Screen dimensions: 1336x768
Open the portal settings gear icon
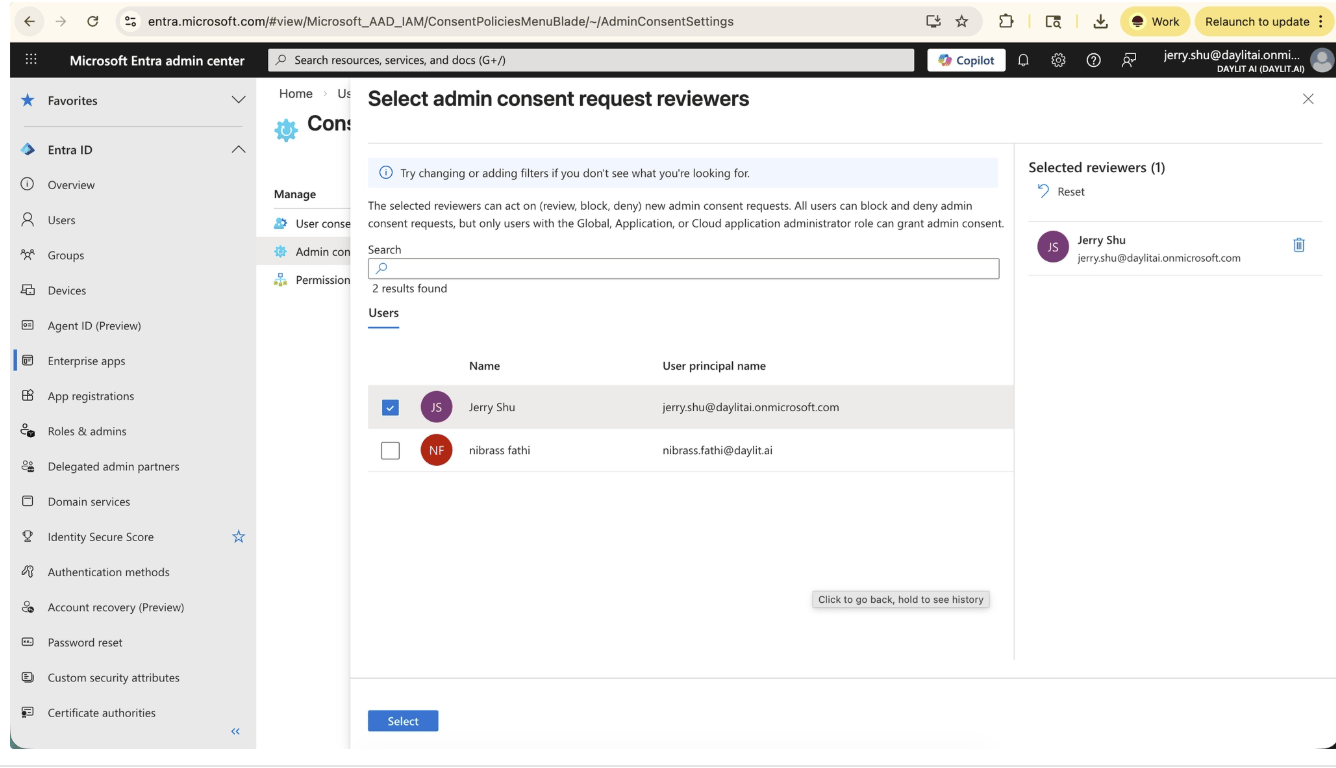(1058, 60)
